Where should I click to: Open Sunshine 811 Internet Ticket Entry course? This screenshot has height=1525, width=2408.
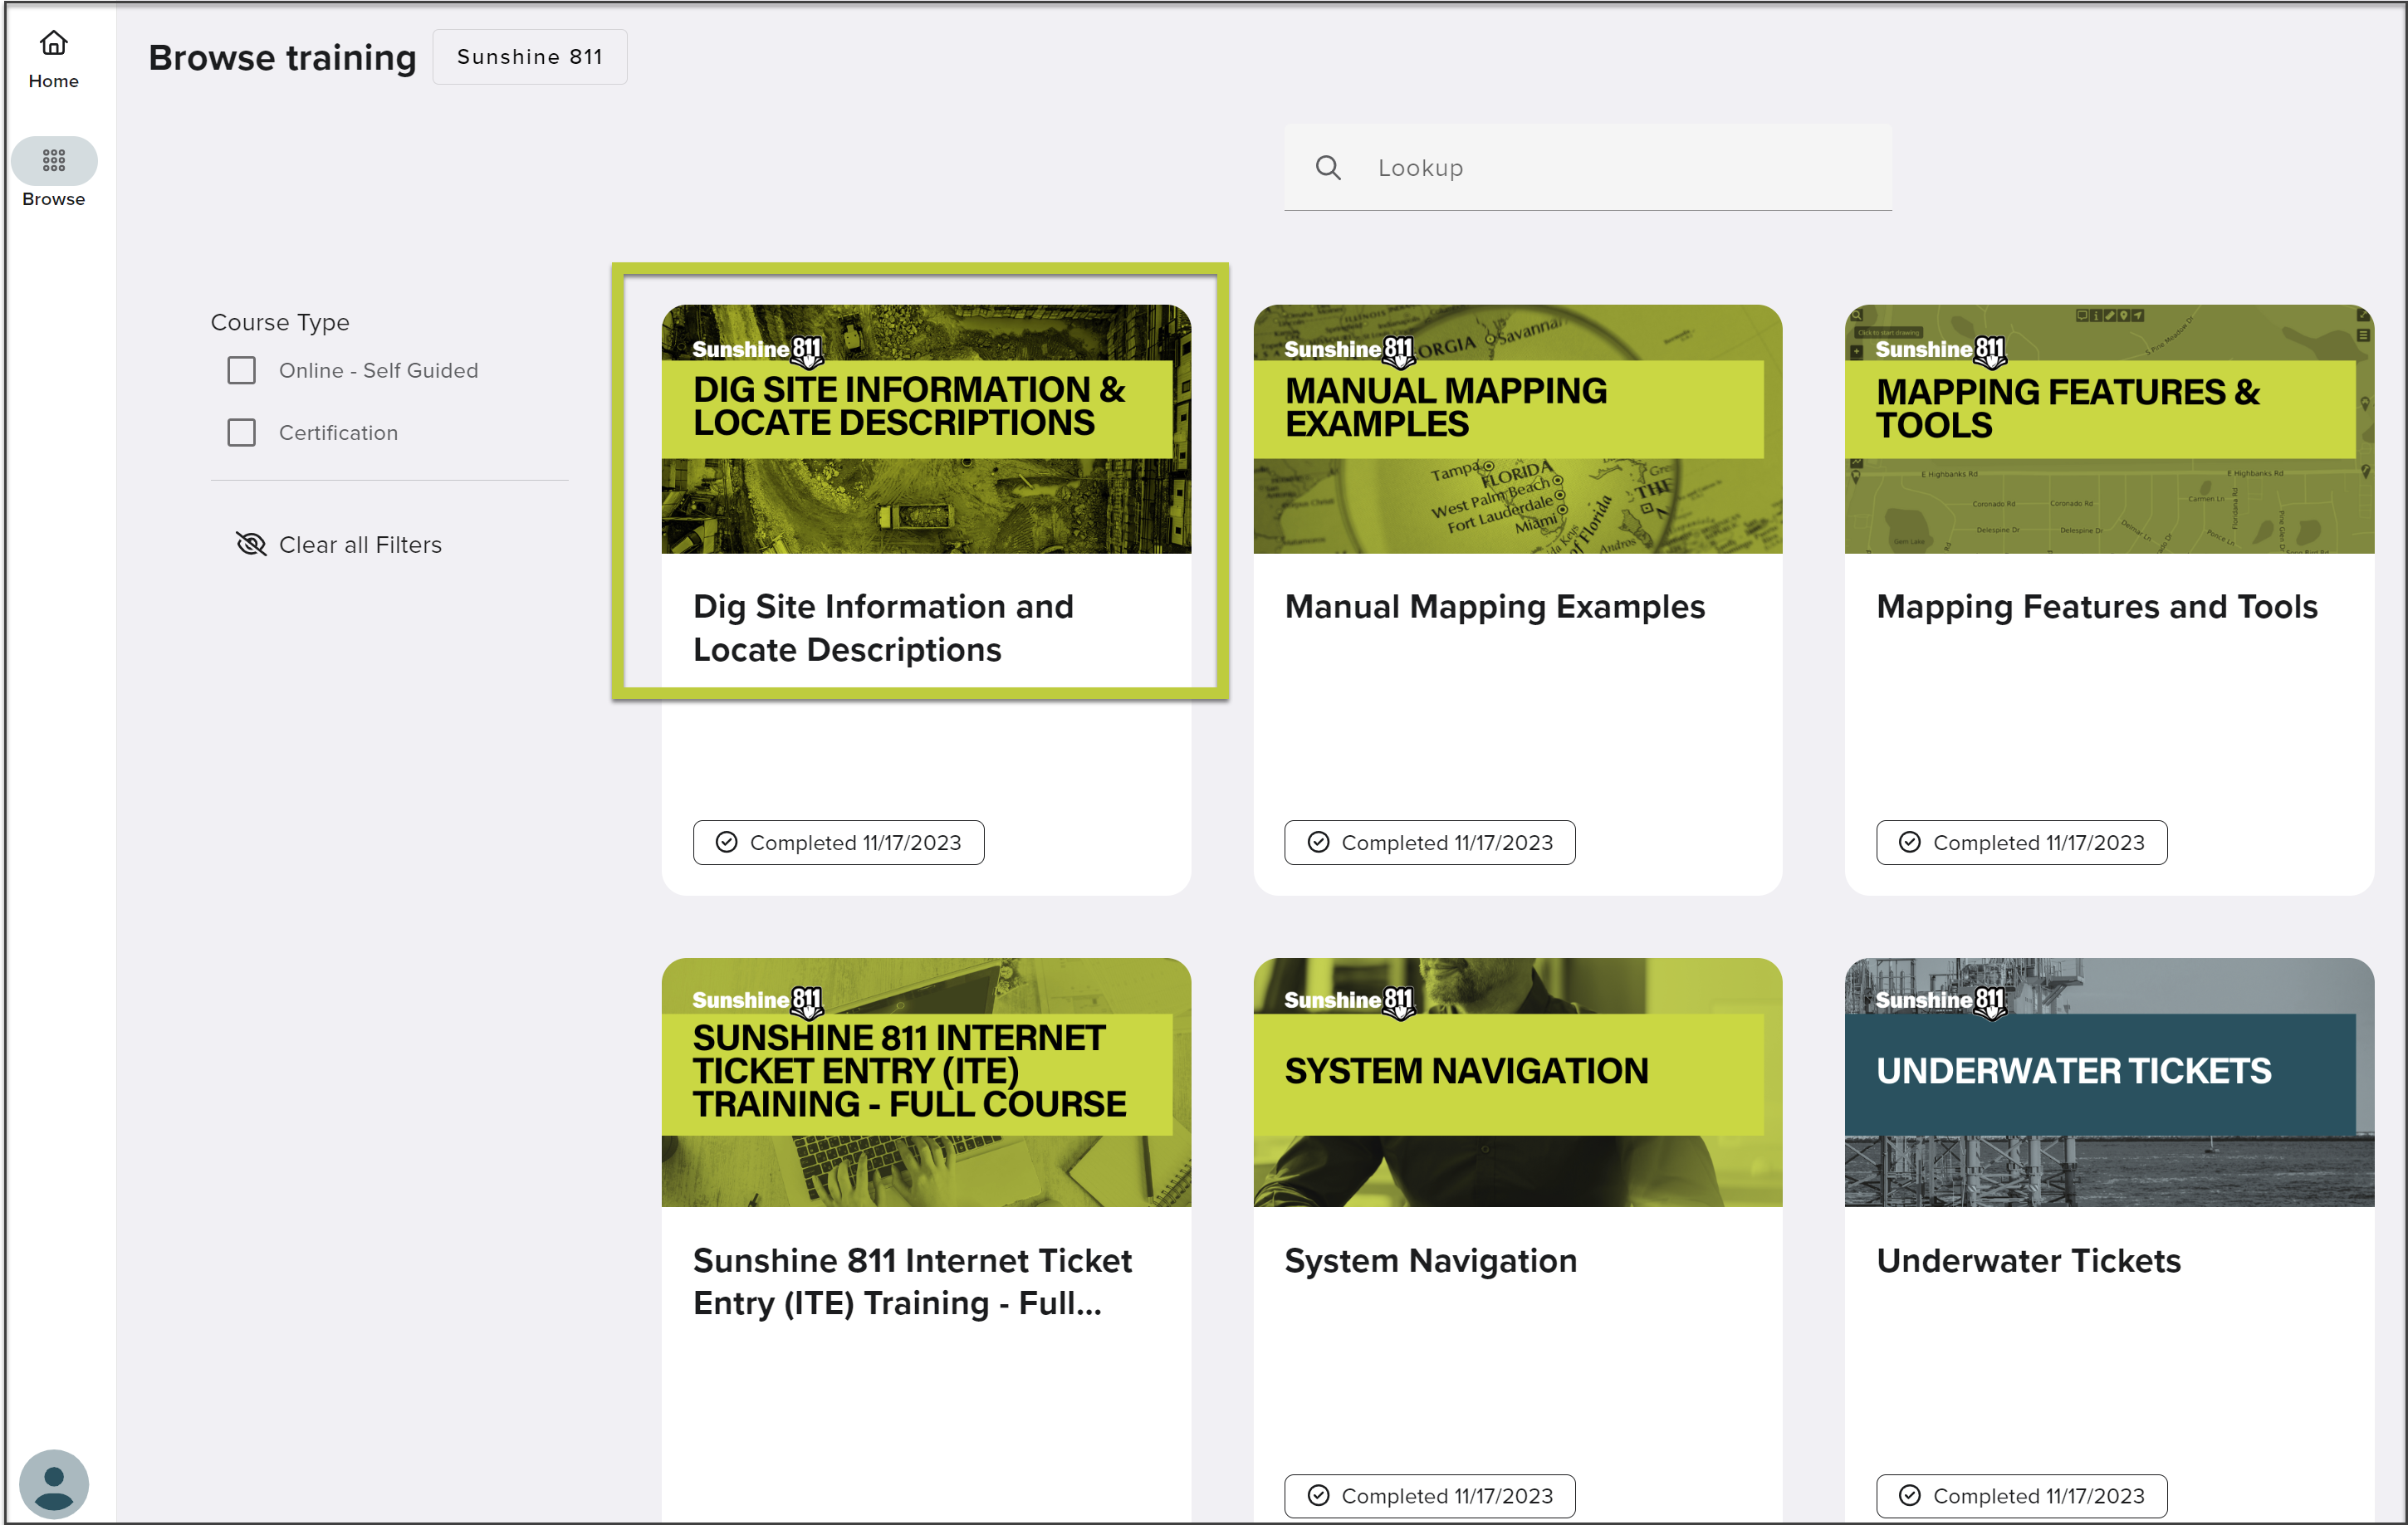pos(911,1281)
